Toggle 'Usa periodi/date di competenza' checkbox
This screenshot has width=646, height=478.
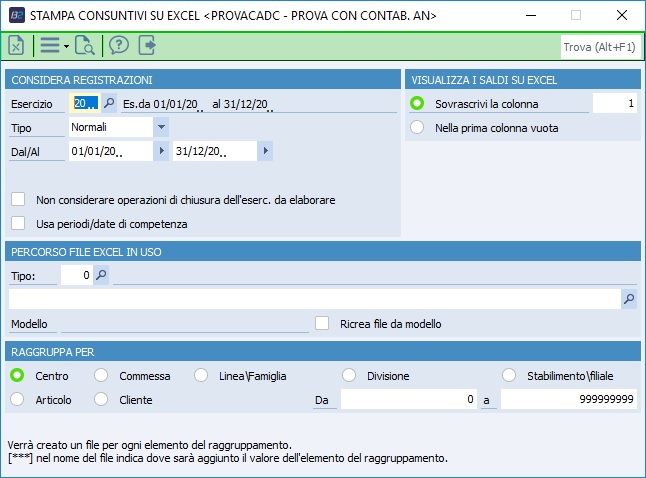[17, 223]
